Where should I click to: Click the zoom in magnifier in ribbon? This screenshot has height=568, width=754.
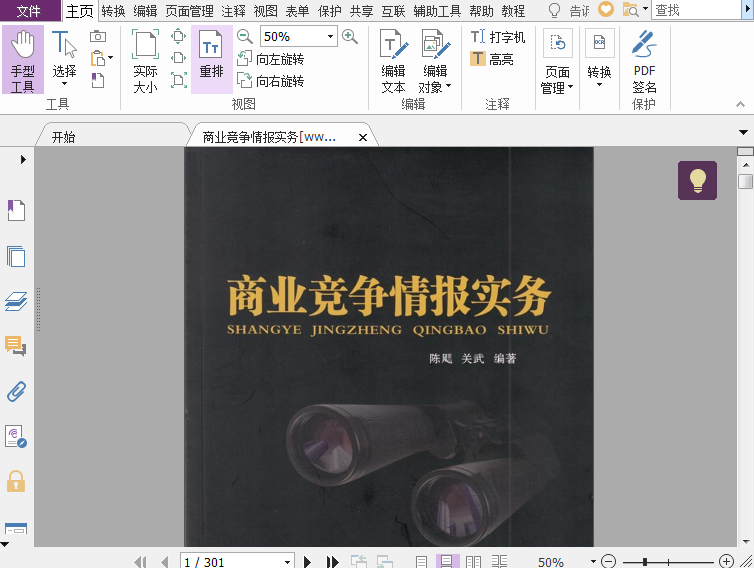click(350, 36)
